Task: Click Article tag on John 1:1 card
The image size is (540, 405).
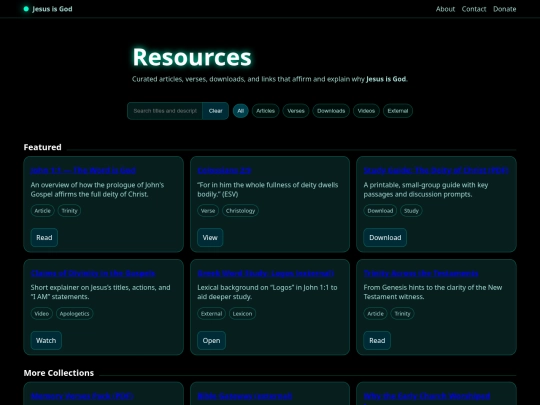Action: (42, 211)
